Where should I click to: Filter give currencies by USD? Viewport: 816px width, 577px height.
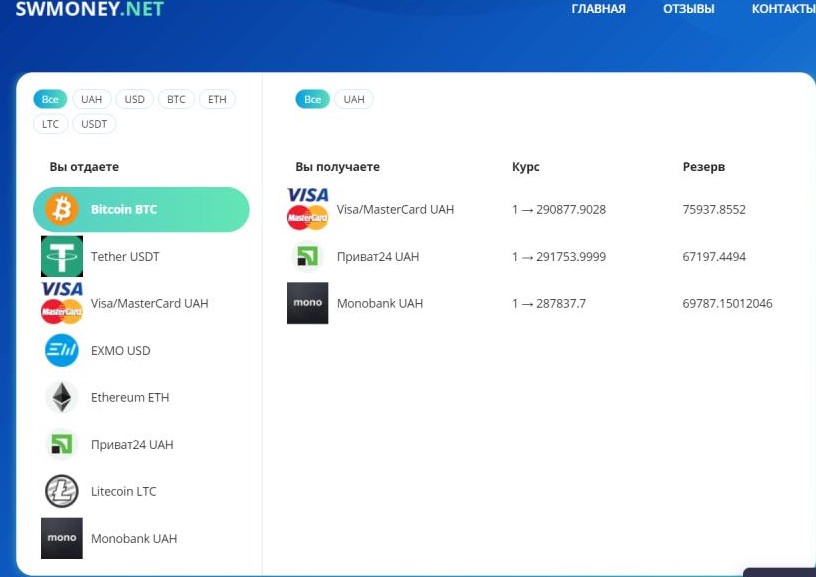click(x=134, y=99)
